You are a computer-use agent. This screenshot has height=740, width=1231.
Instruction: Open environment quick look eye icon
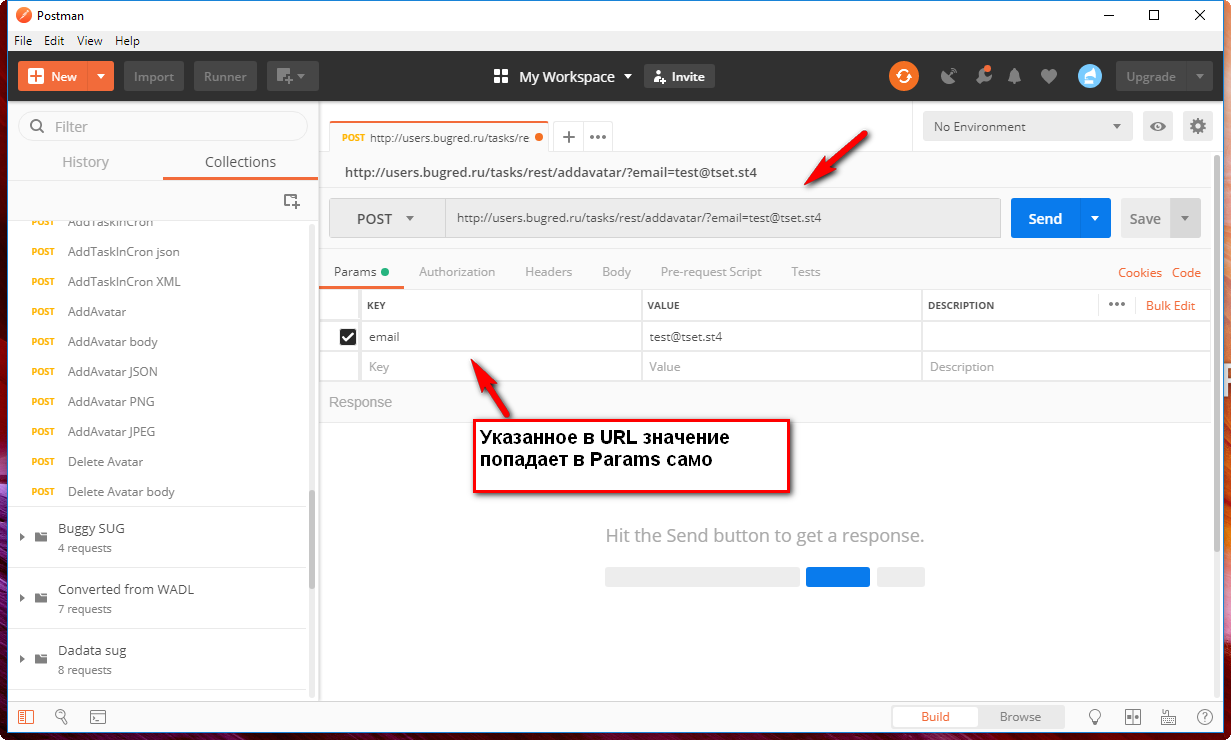1158,126
